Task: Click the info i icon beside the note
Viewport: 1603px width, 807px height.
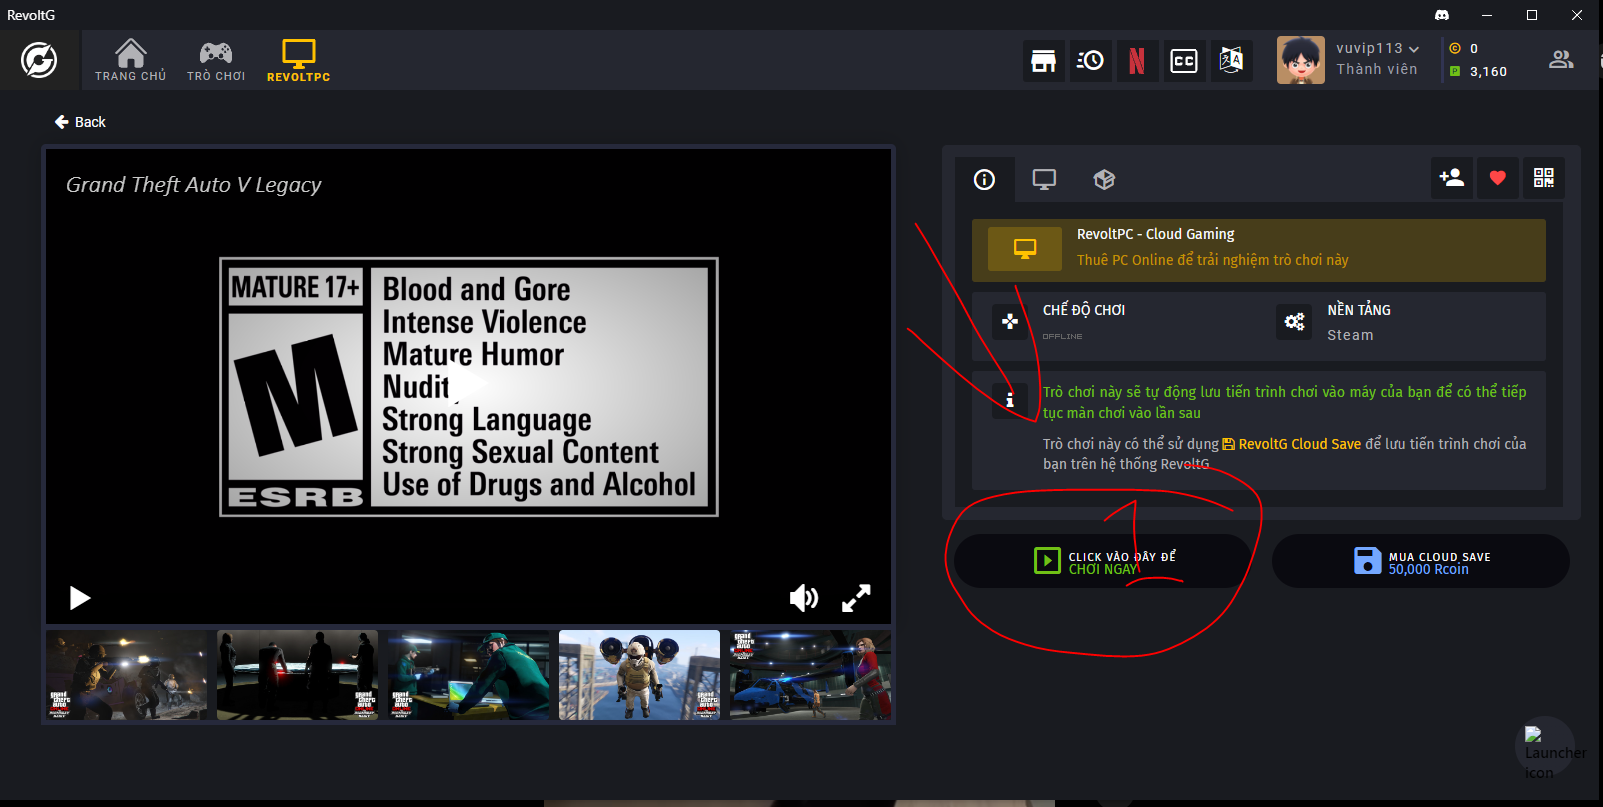Action: [x=1010, y=399]
